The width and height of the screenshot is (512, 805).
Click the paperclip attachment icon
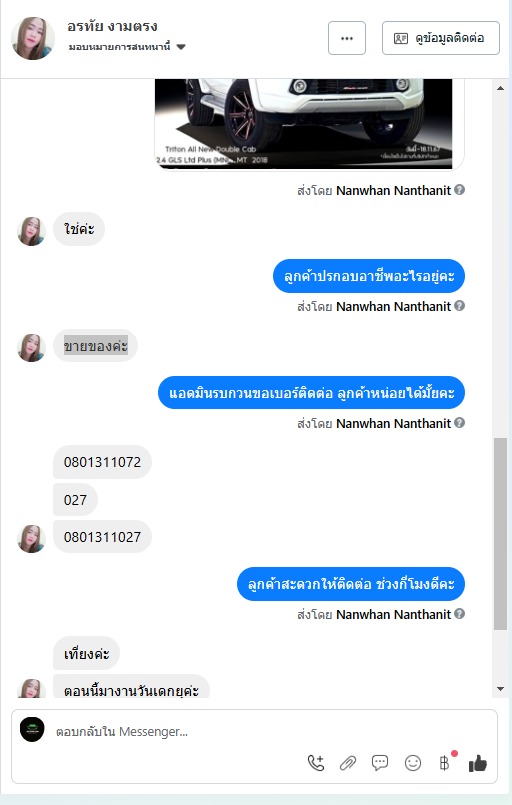pos(348,763)
